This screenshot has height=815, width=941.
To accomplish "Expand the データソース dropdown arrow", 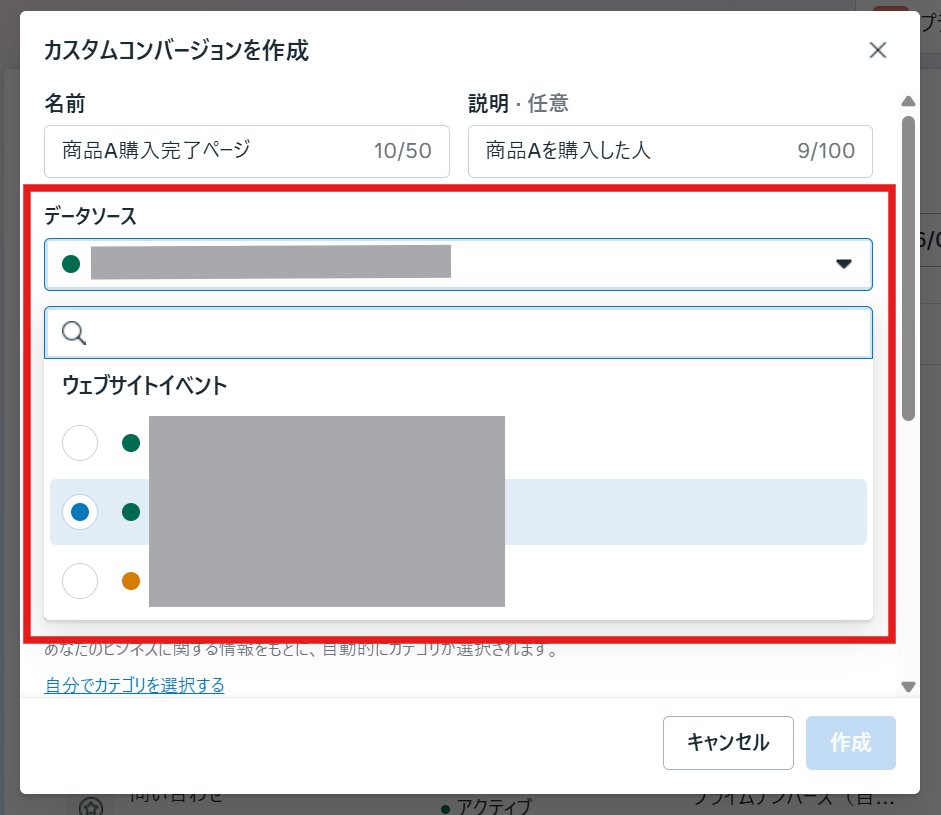I will click(843, 264).
